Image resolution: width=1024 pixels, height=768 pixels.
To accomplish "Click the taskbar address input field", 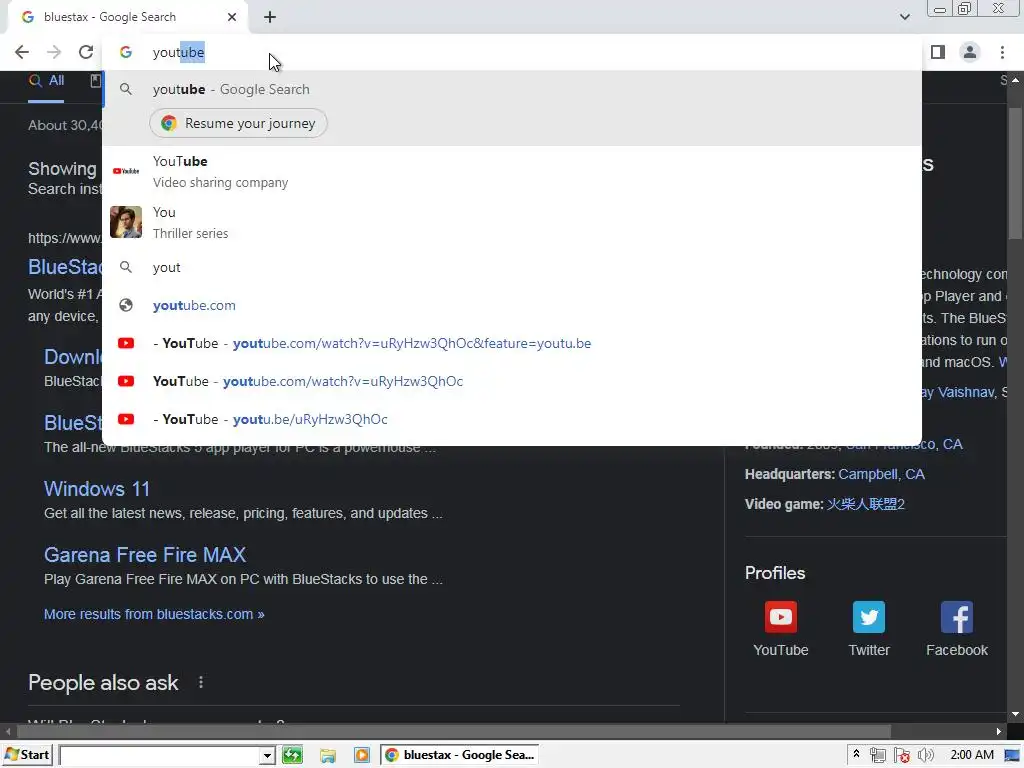I will [x=160, y=756].
